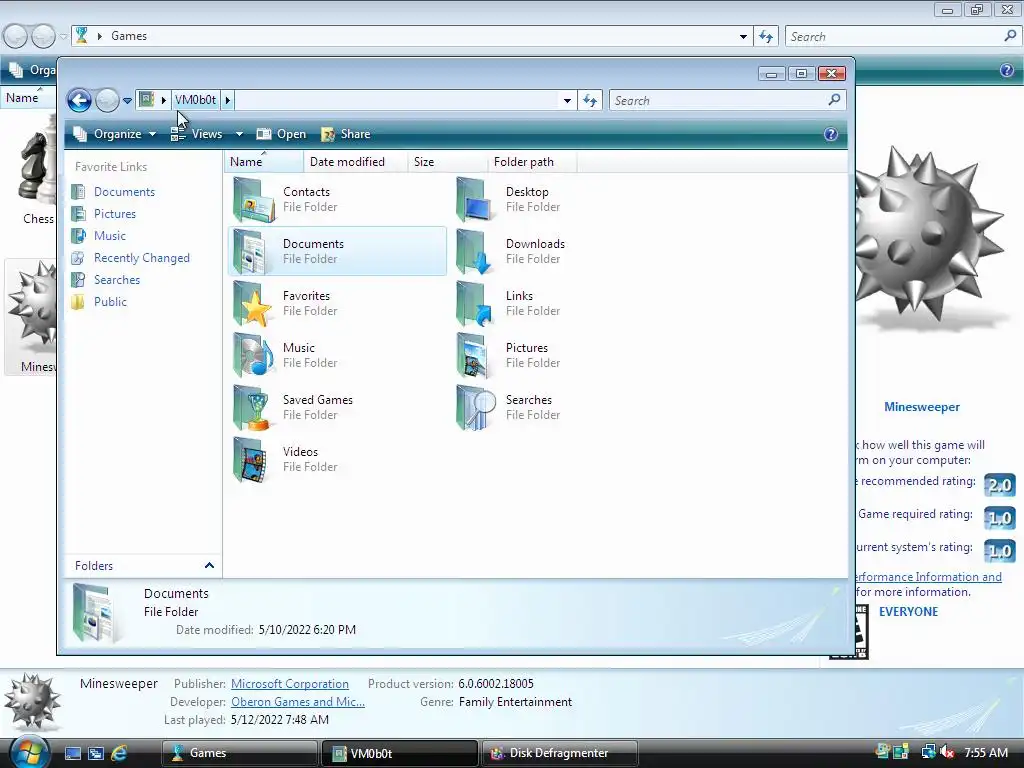Open the Downloads folder icon

(x=475, y=251)
